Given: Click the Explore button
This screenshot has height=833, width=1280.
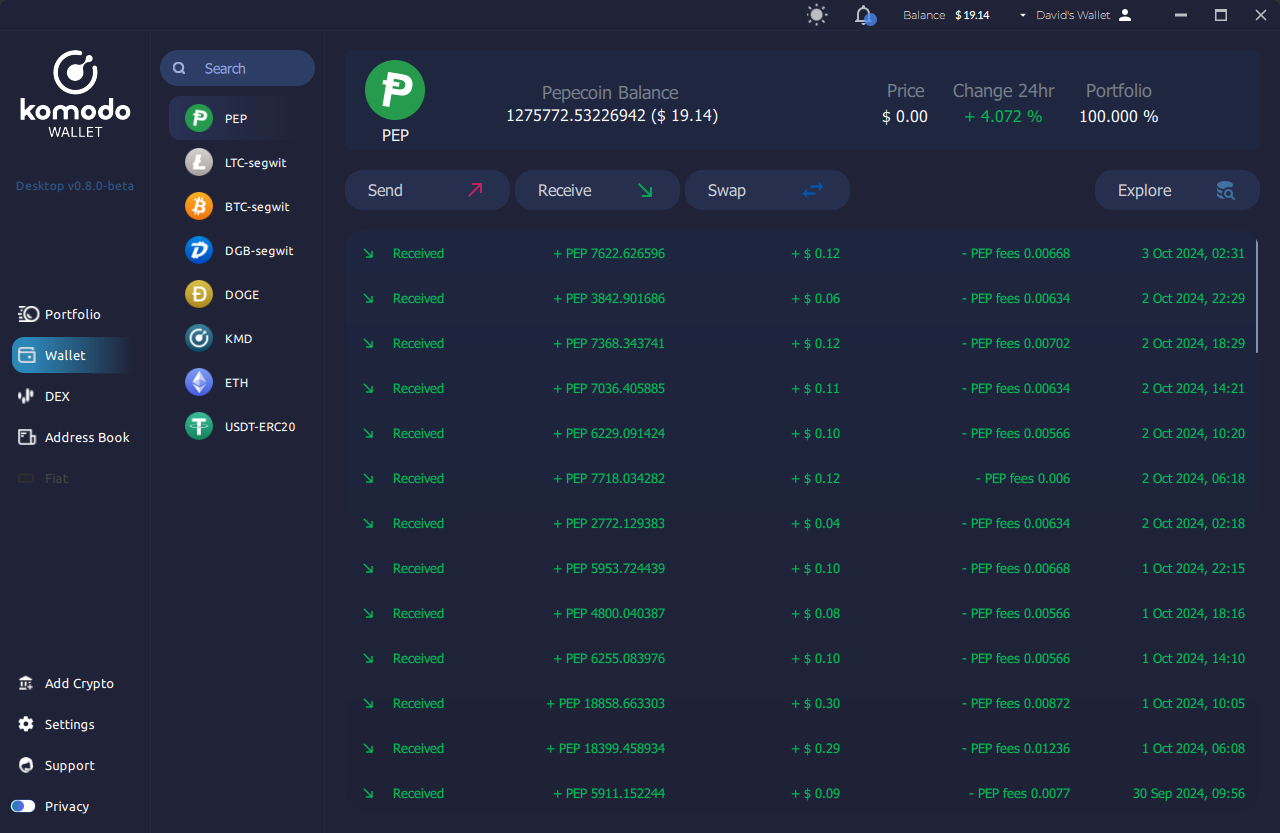Looking at the screenshot, I should click(1177, 190).
